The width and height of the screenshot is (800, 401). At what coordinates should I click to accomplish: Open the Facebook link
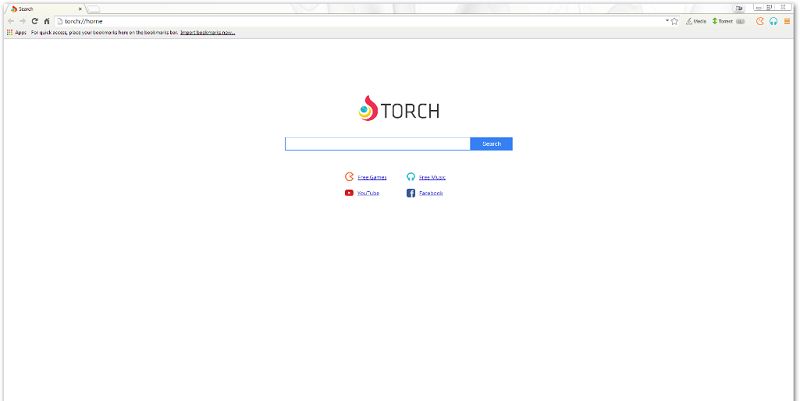pos(431,193)
